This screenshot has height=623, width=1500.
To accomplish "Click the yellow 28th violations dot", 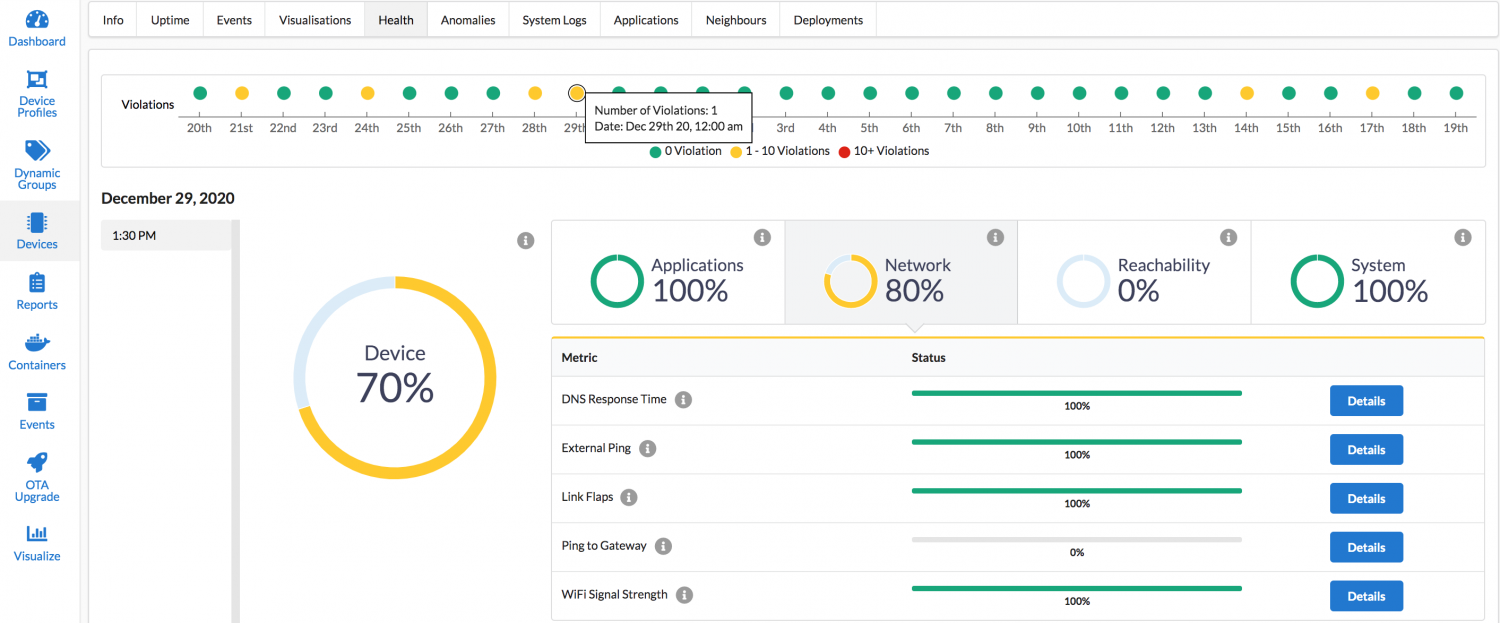I will (x=535, y=93).
